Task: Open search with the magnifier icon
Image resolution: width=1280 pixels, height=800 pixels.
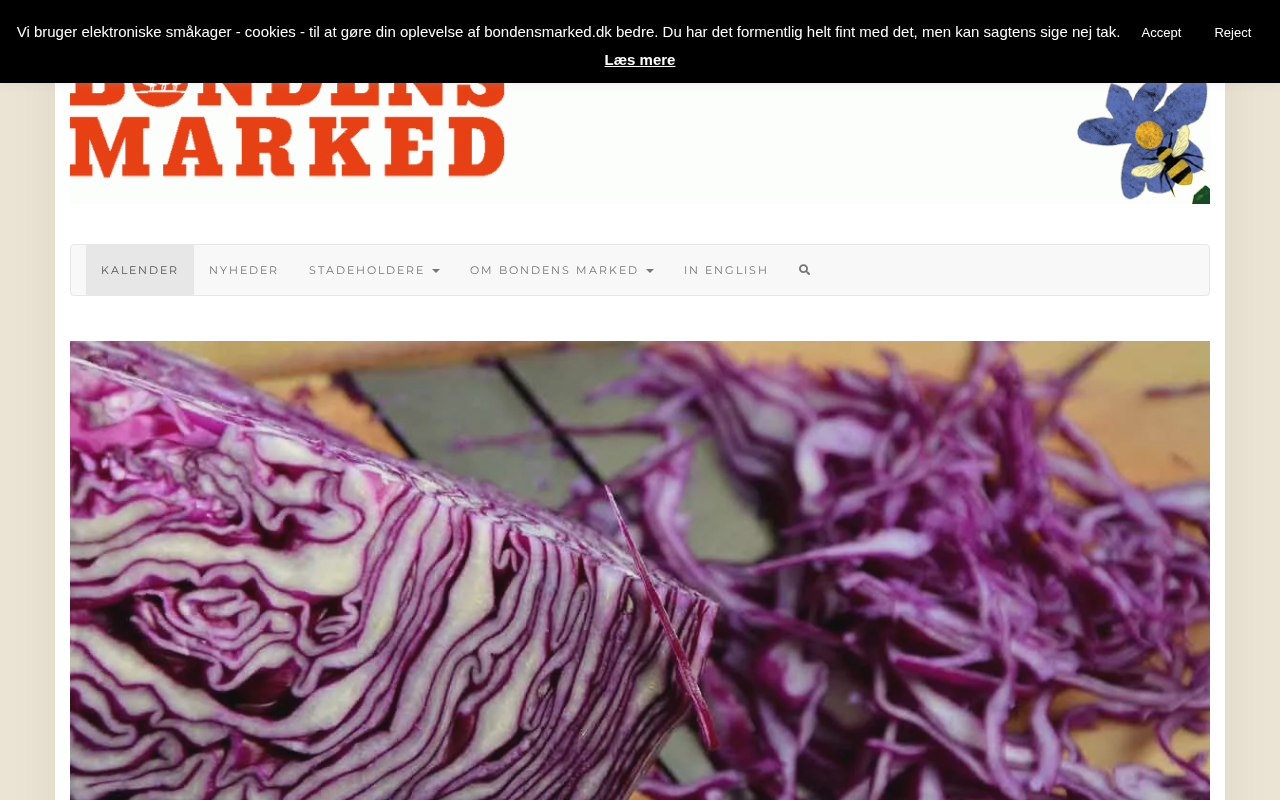Action: click(805, 270)
